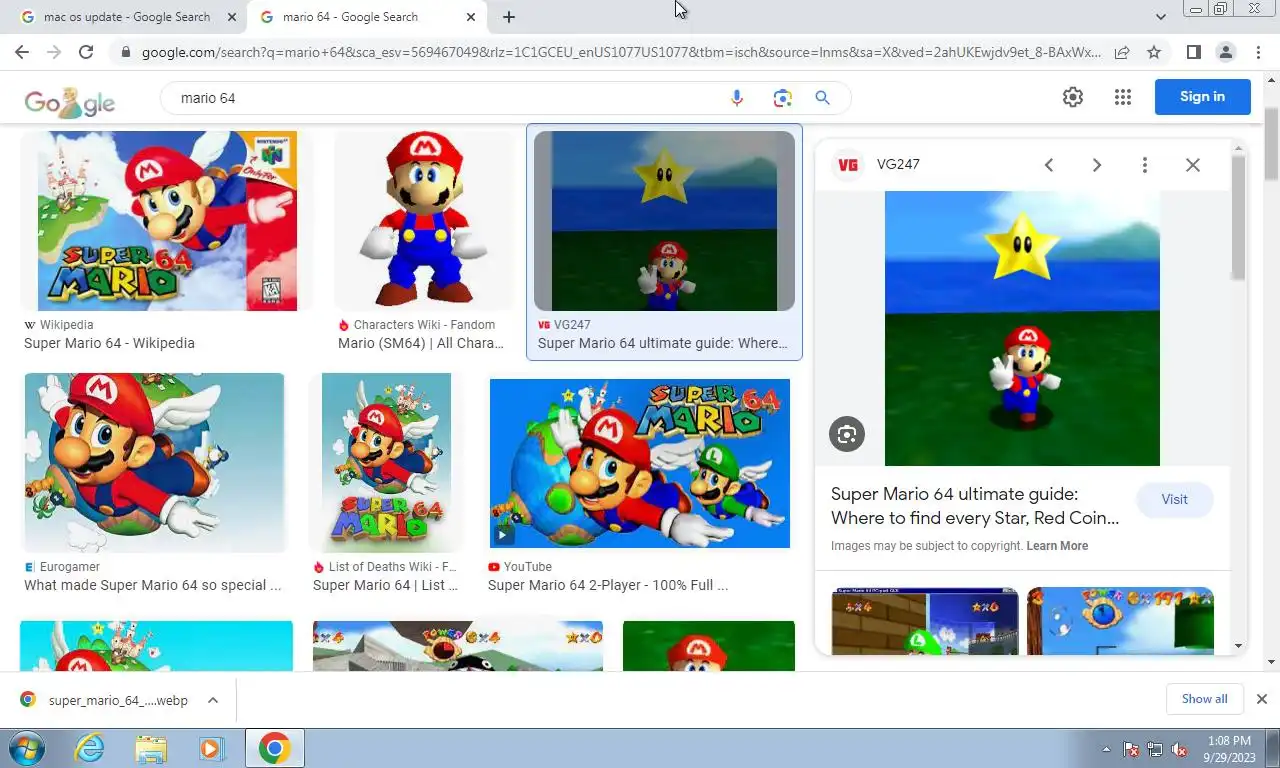Open a new browser tab

509,17
